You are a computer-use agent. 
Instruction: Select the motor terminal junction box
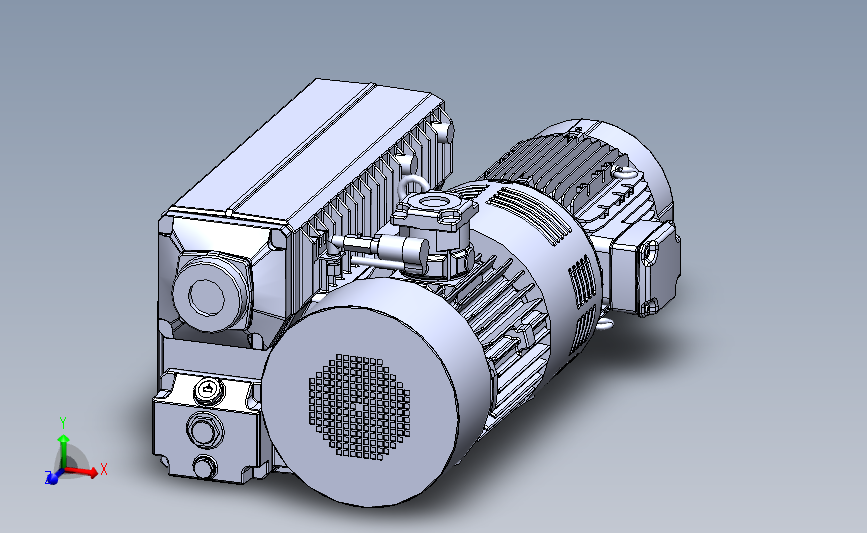(645, 267)
